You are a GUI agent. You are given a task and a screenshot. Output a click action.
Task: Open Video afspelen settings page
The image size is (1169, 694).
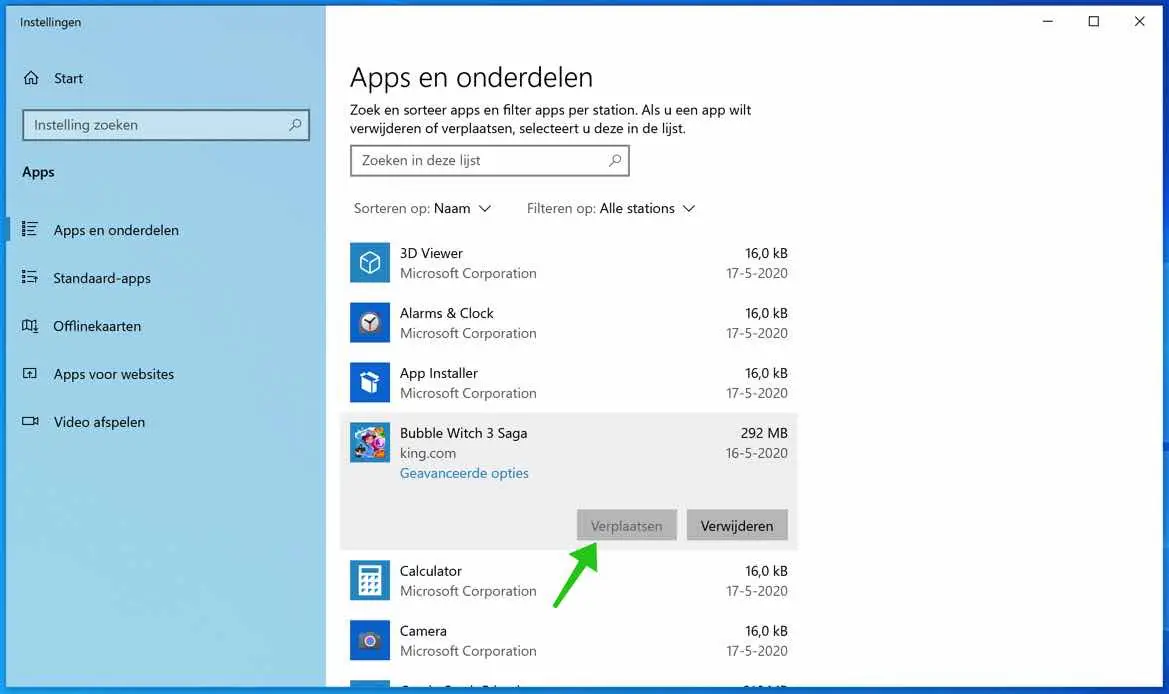[x=99, y=422]
